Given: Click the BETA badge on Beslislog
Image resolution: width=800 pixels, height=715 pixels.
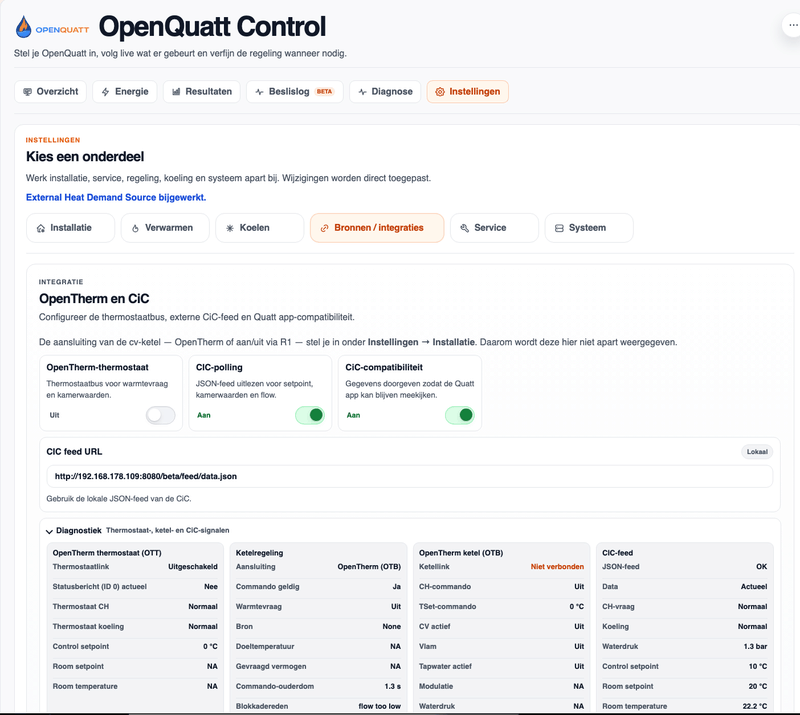Looking at the screenshot, I should click(x=324, y=92).
